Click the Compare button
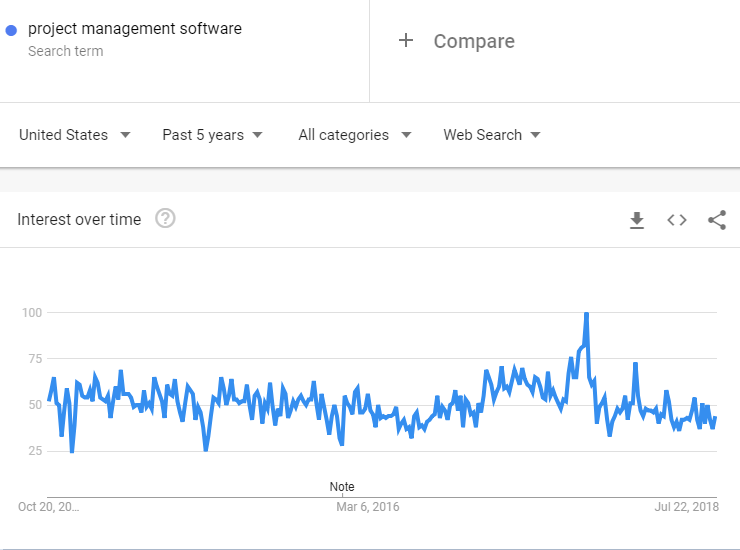 (x=474, y=41)
